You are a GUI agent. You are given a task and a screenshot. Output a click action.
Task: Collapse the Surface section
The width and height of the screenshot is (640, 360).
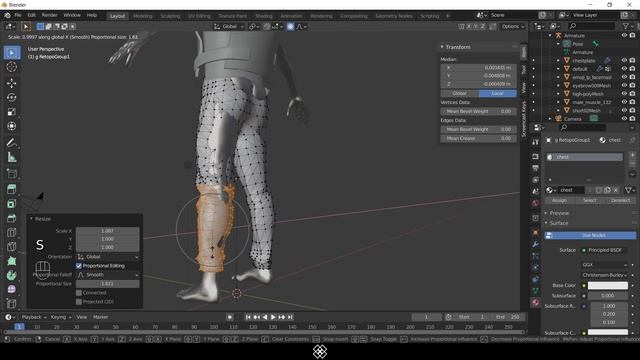click(546, 223)
